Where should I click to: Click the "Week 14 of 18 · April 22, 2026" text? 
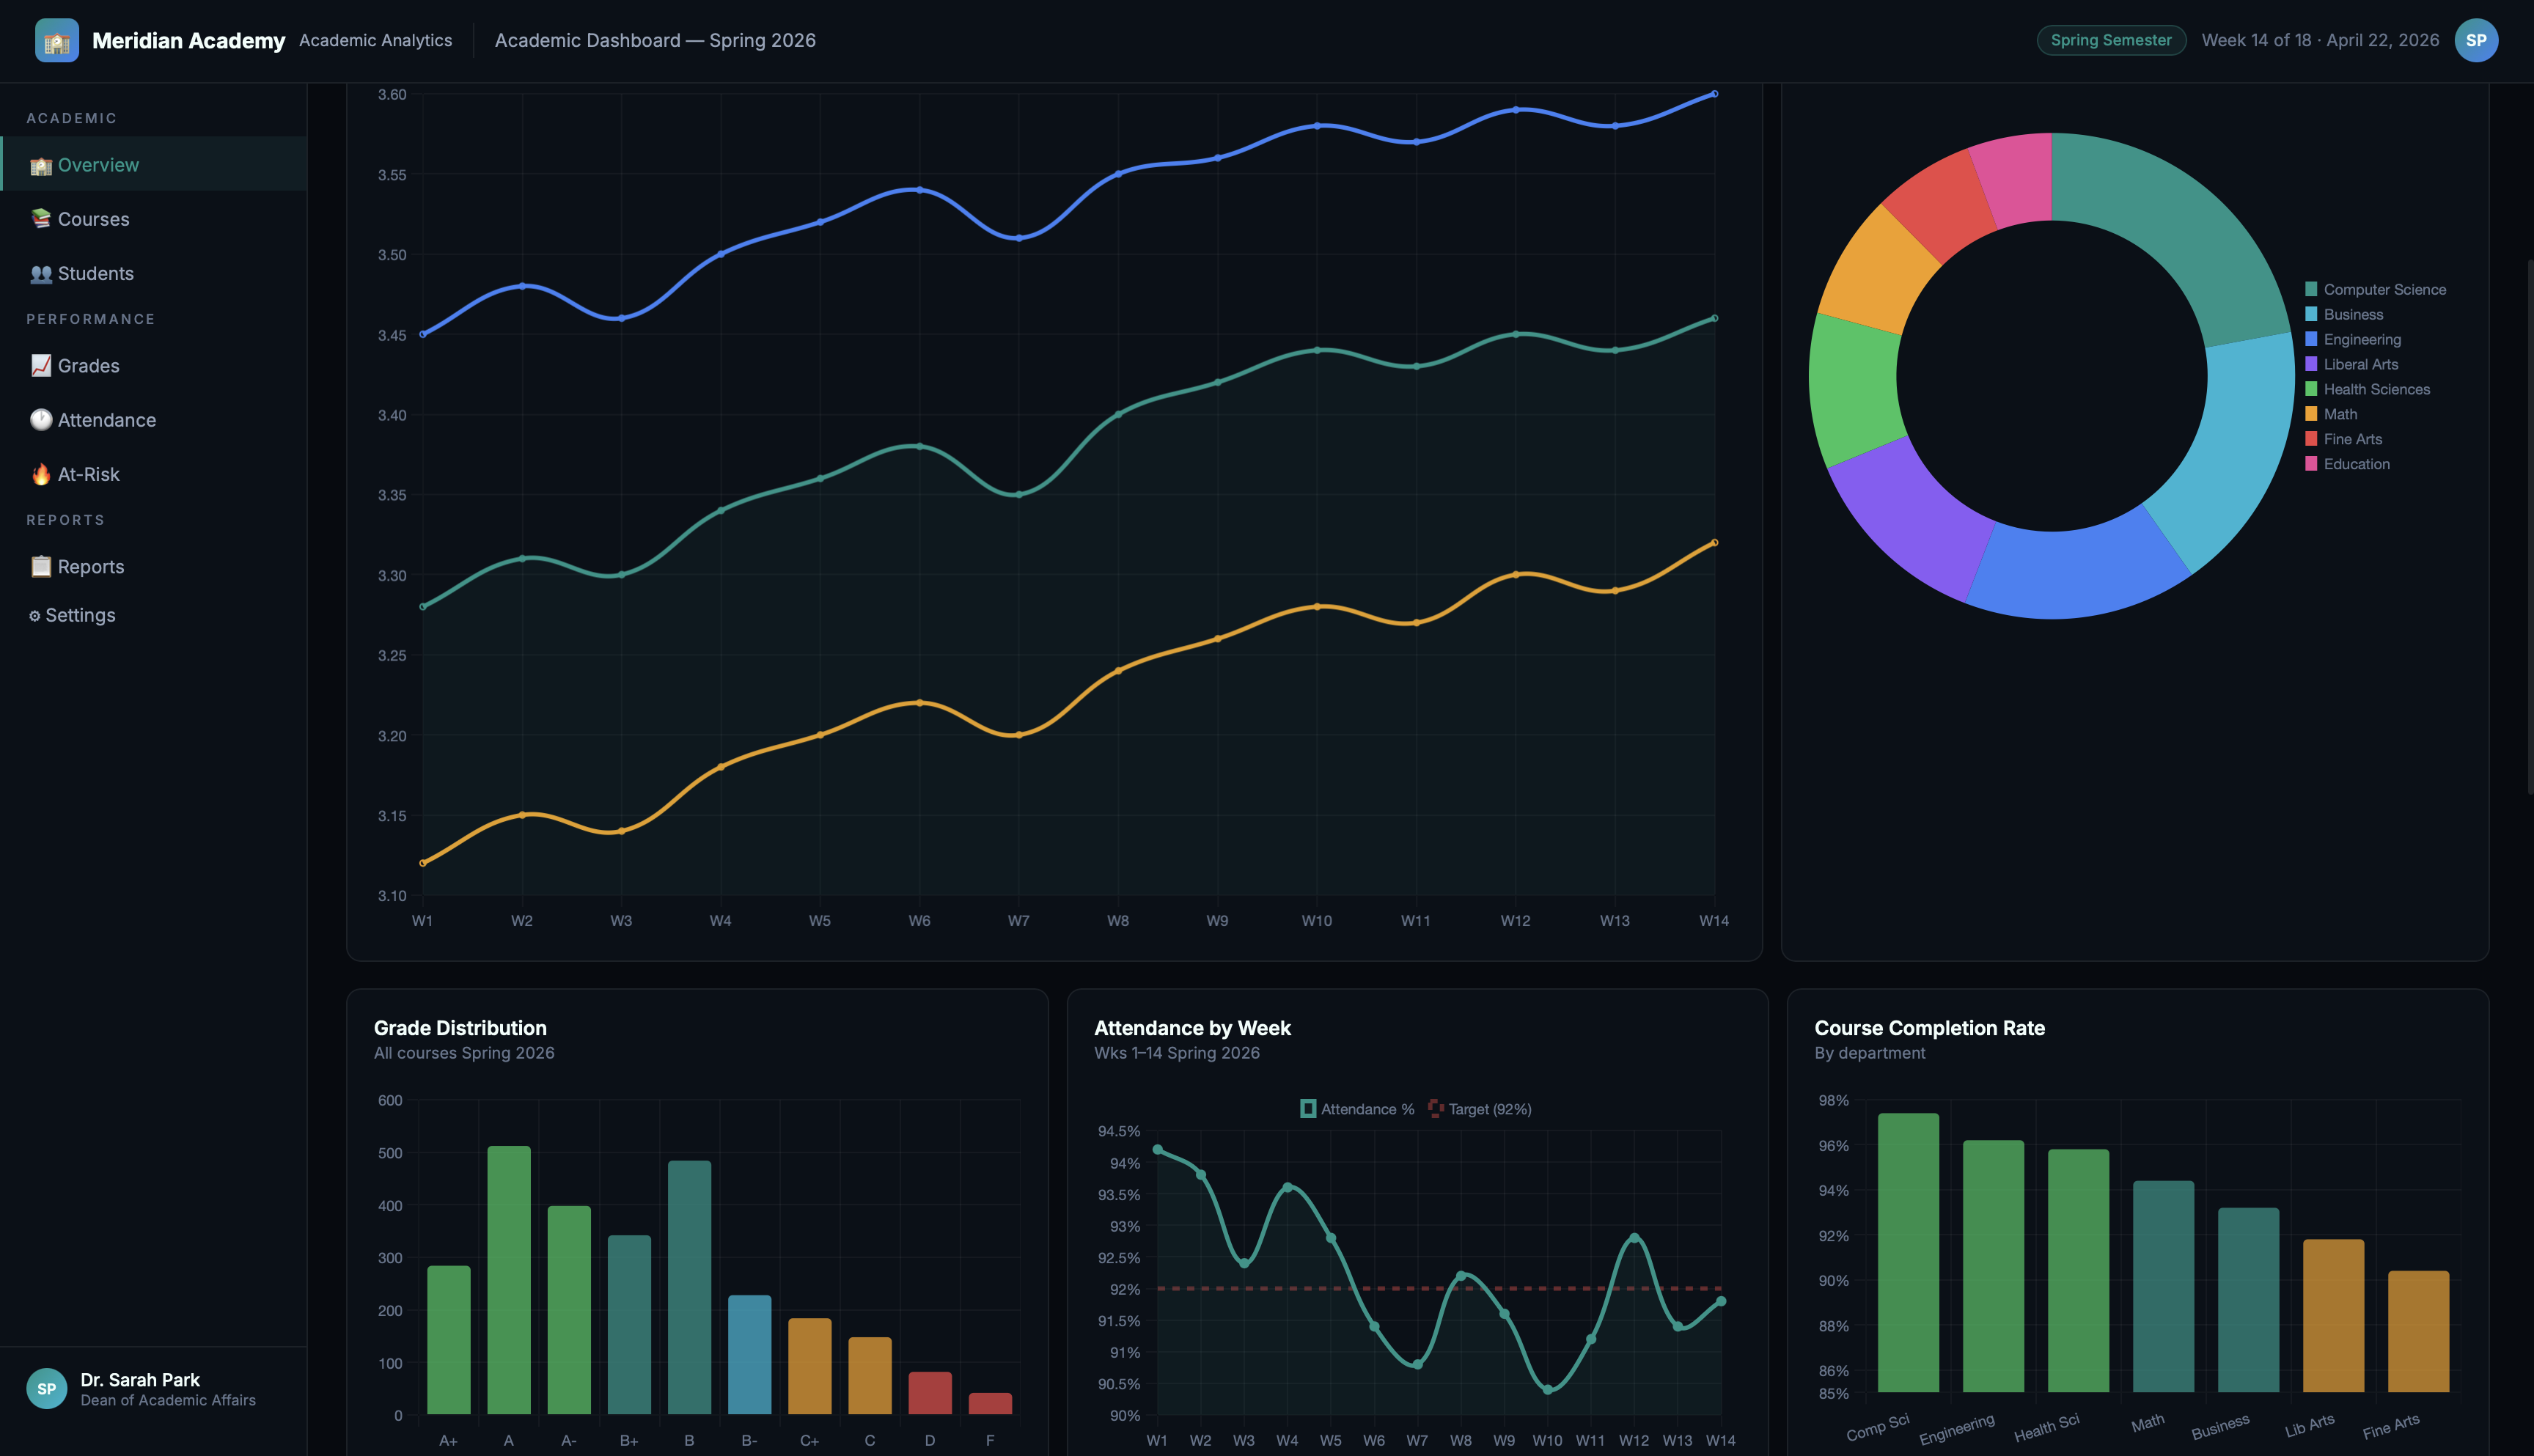pyautogui.click(x=2320, y=40)
